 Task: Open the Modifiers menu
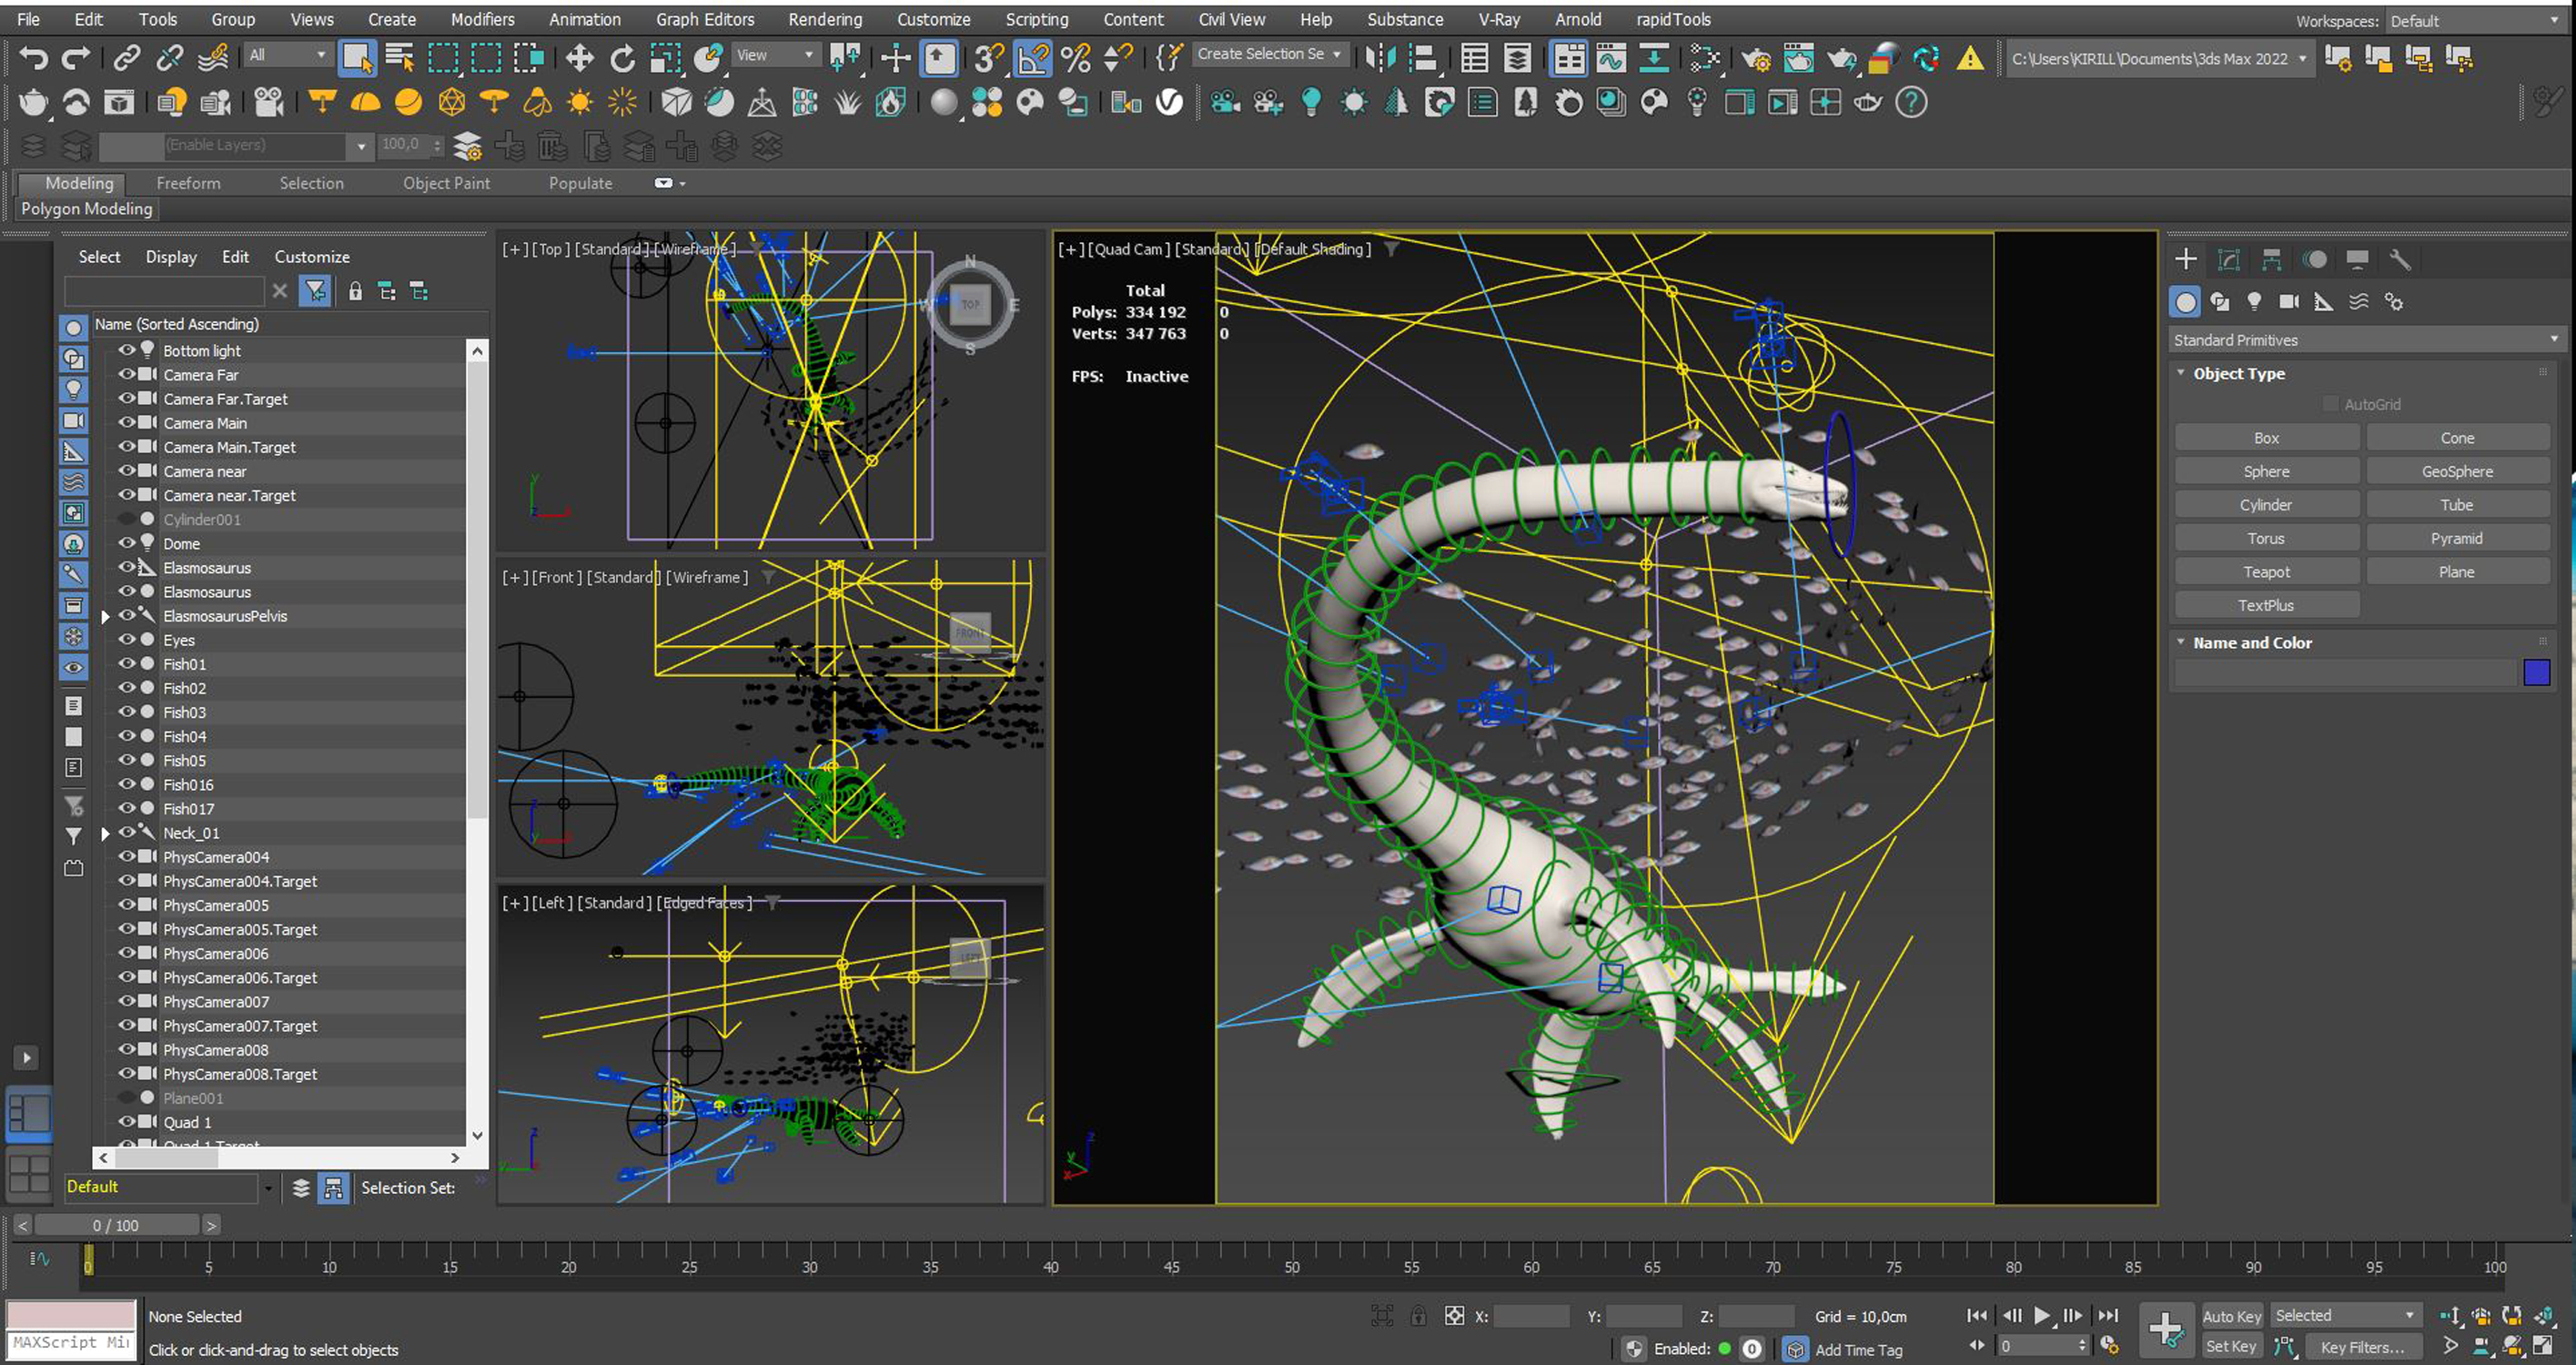482,19
